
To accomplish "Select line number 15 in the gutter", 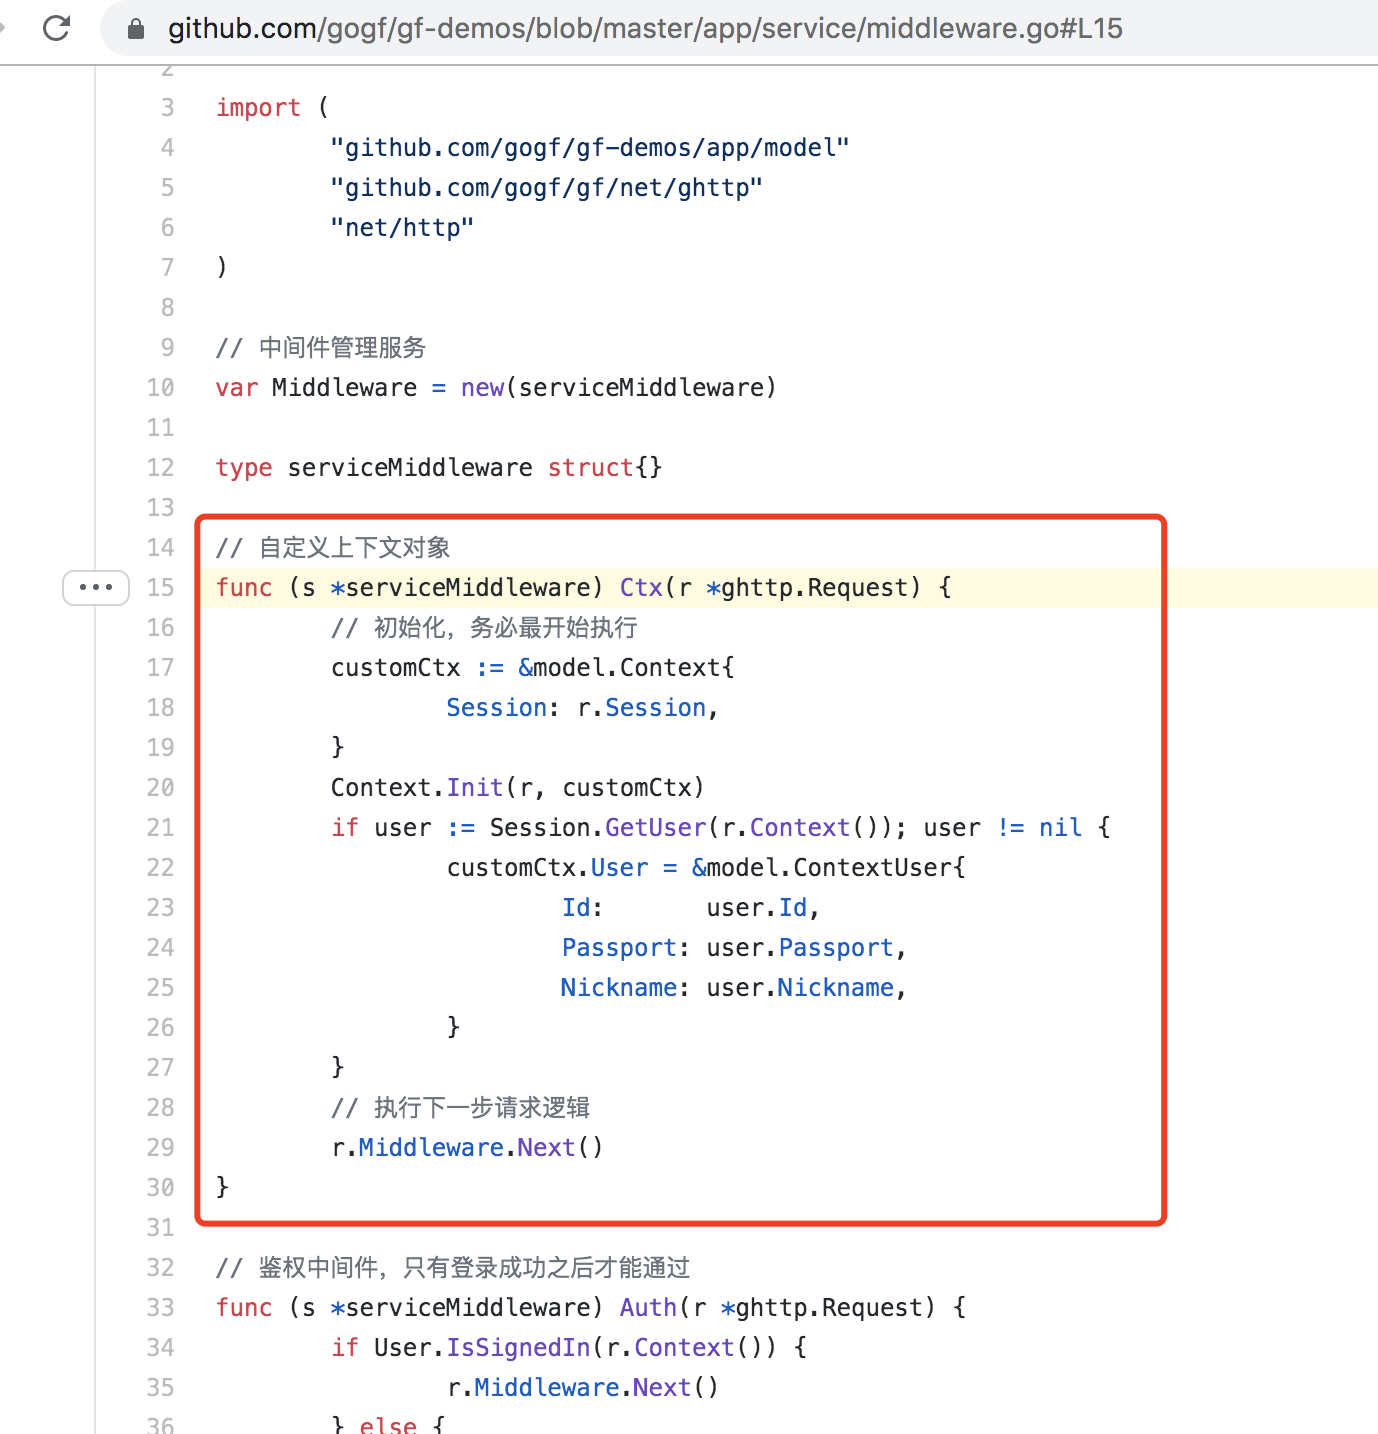I will pyautogui.click(x=160, y=588).
